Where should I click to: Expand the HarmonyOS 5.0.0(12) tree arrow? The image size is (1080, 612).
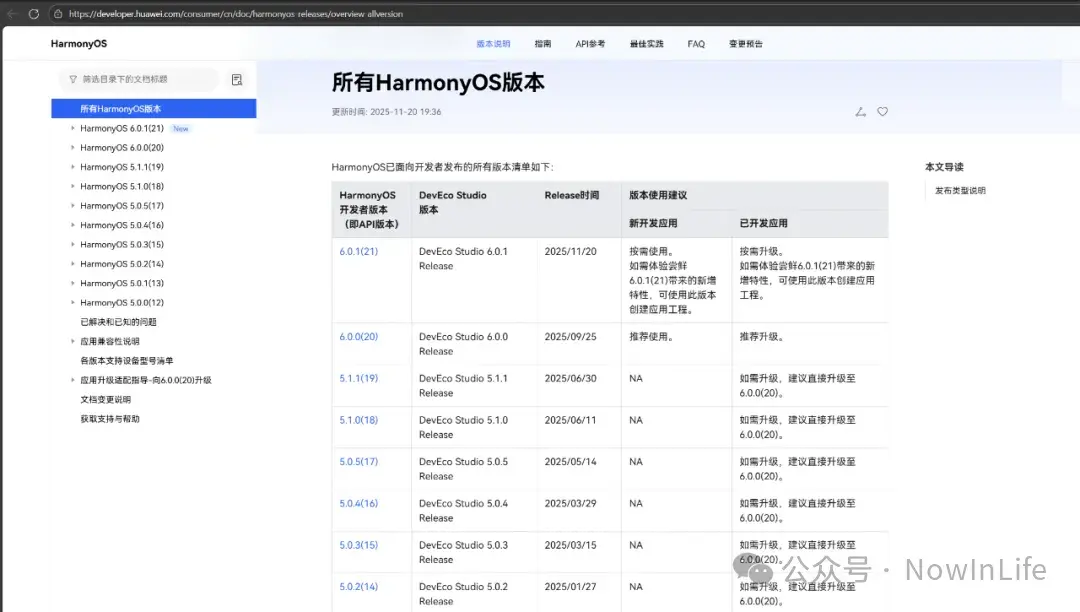click(72, 302)
